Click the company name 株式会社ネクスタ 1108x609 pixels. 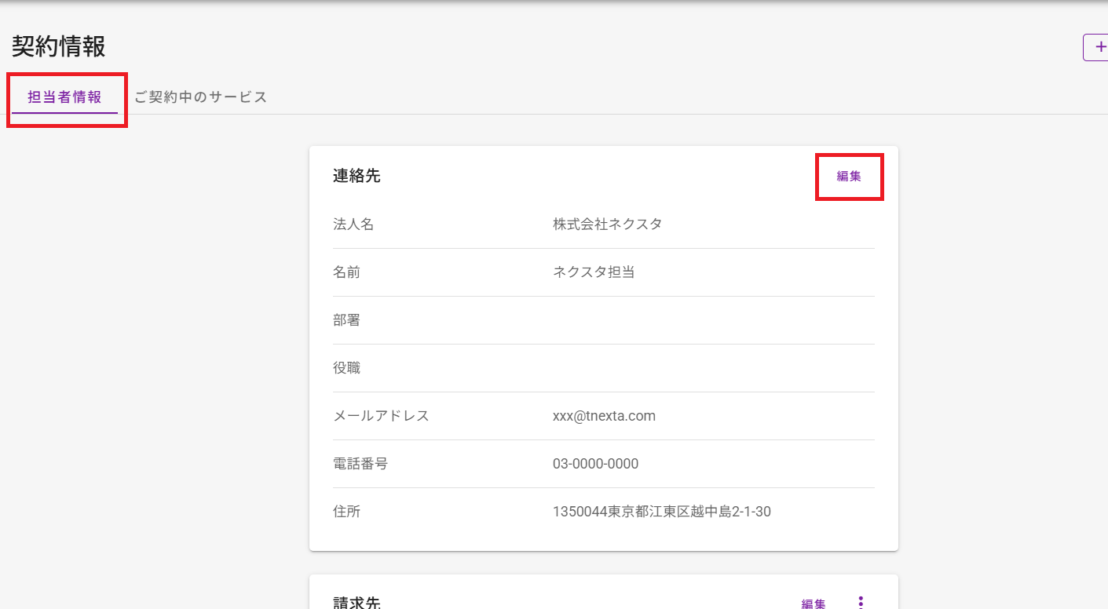click(607, 224)
